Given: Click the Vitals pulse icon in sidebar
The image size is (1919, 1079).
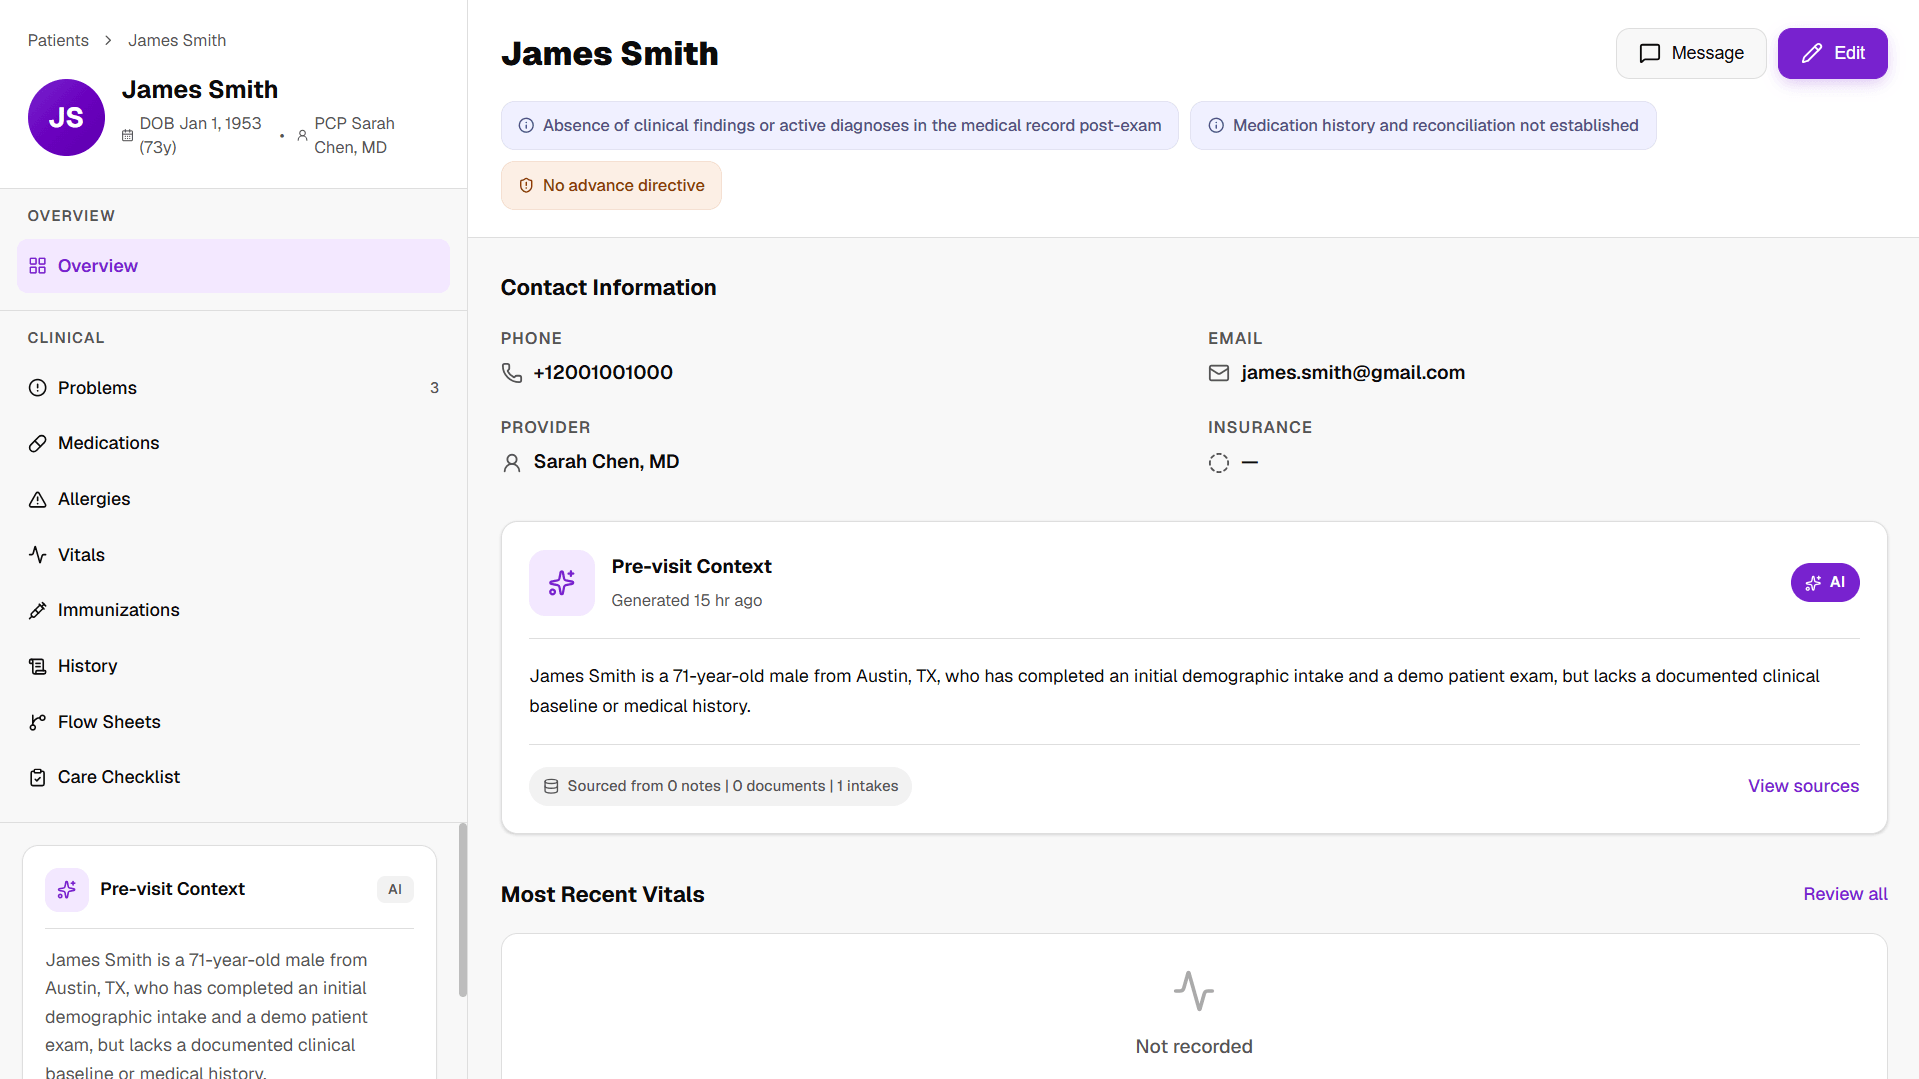Looking at the screenshot, I should click(x=38, y=555).
